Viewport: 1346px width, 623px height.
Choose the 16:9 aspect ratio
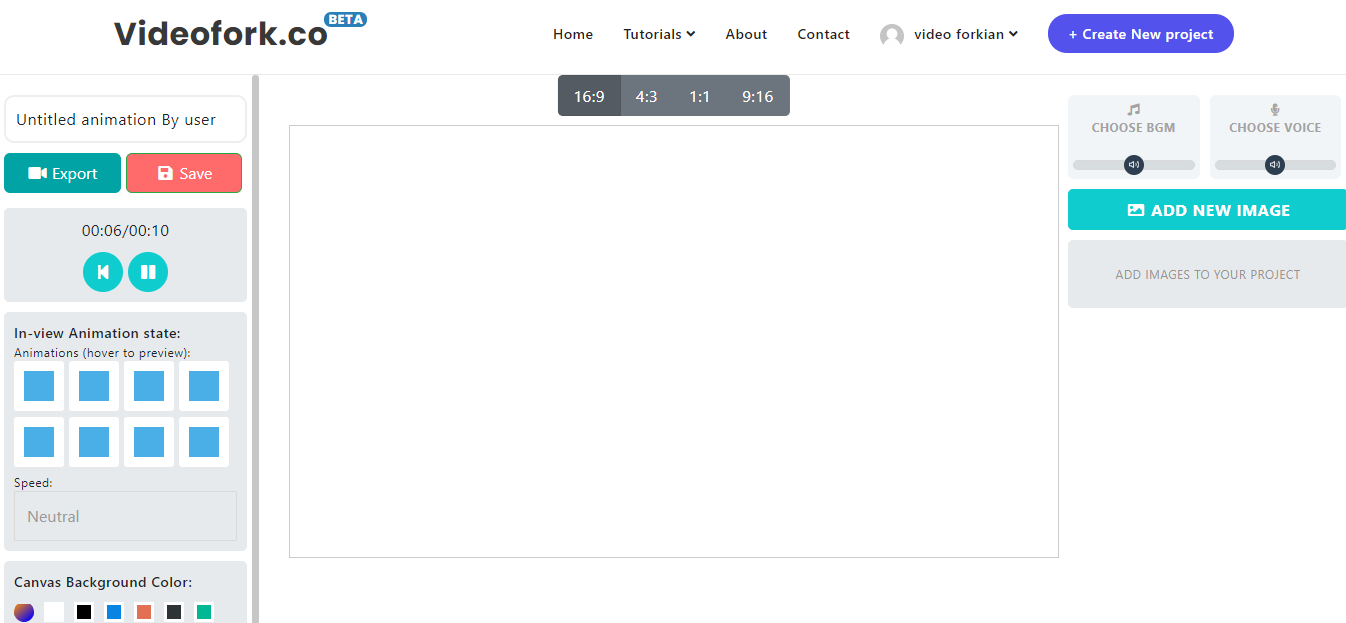589,96
